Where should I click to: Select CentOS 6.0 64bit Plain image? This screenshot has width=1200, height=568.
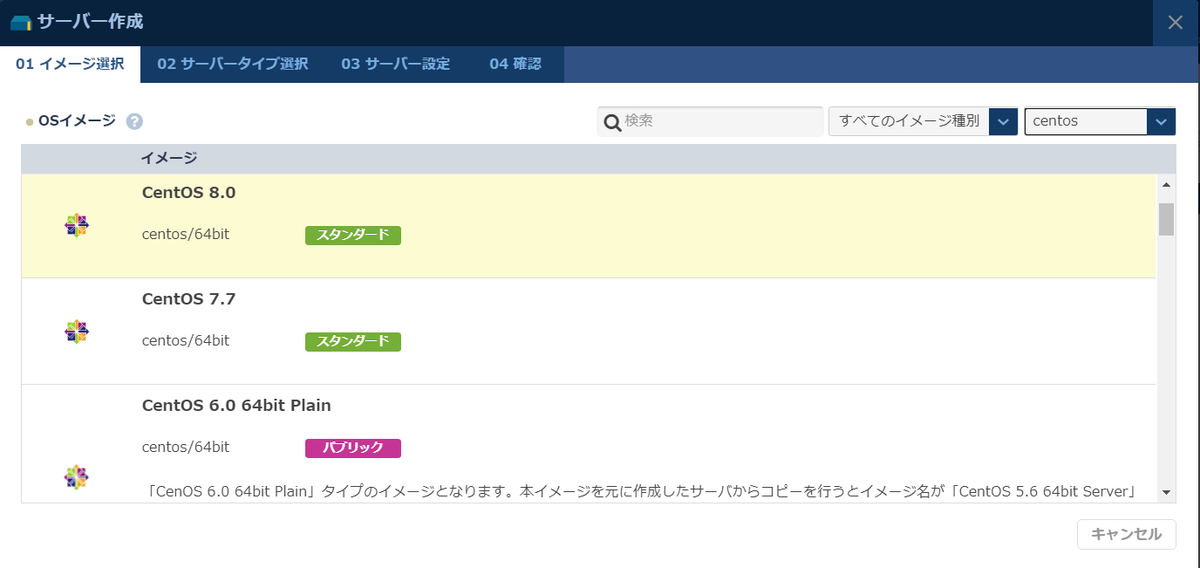589,443
